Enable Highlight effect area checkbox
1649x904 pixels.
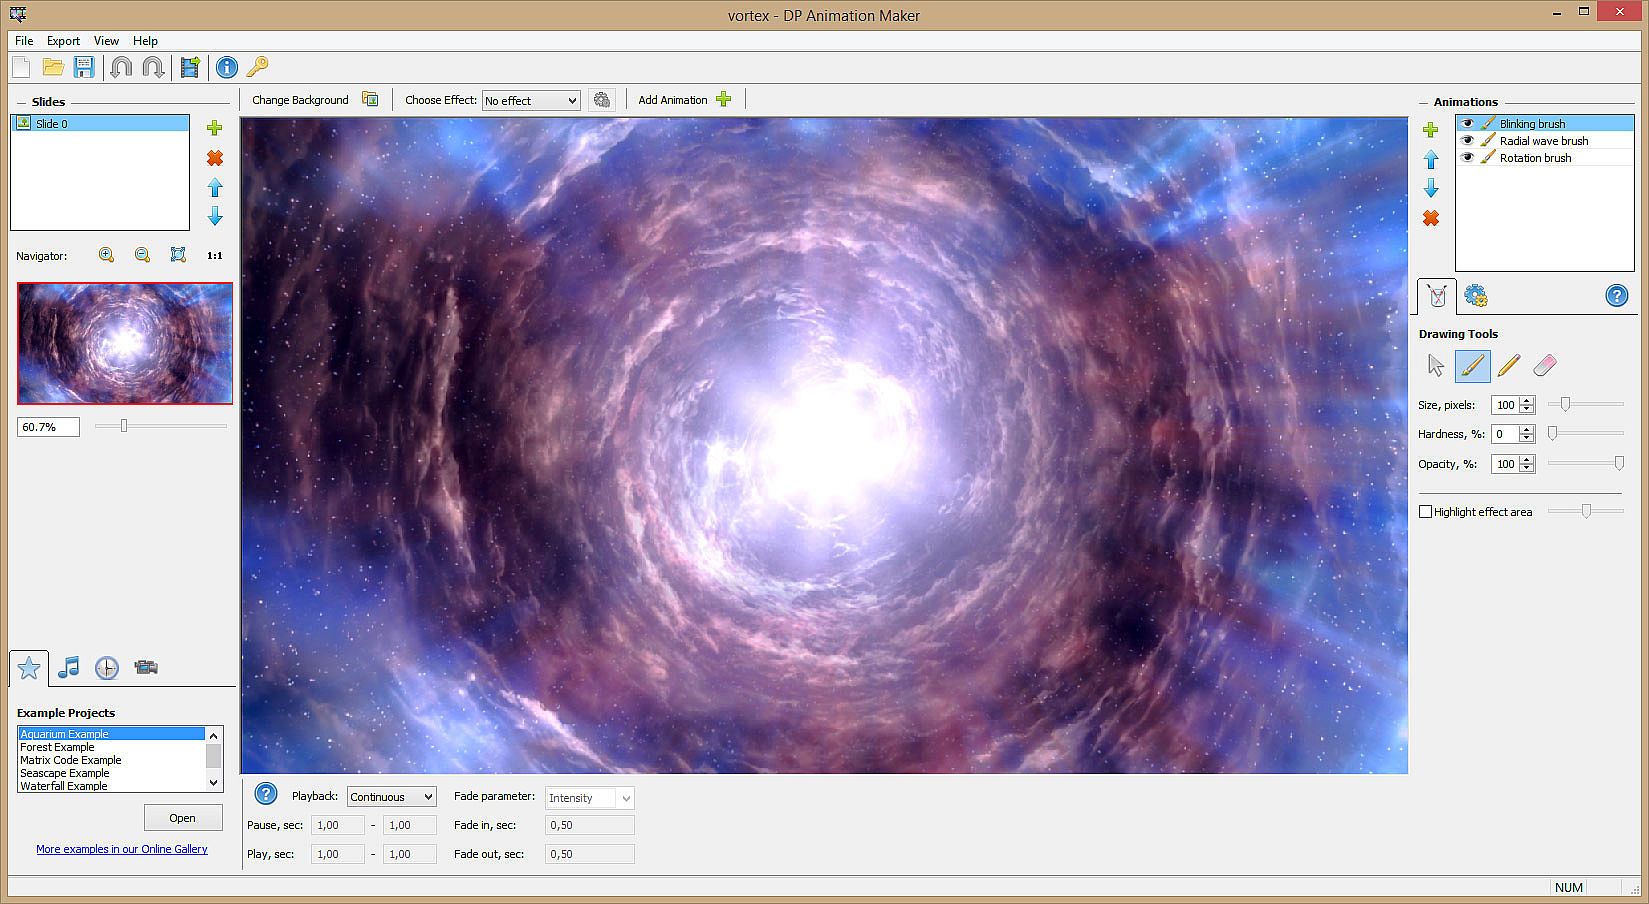click(1425, 512)
